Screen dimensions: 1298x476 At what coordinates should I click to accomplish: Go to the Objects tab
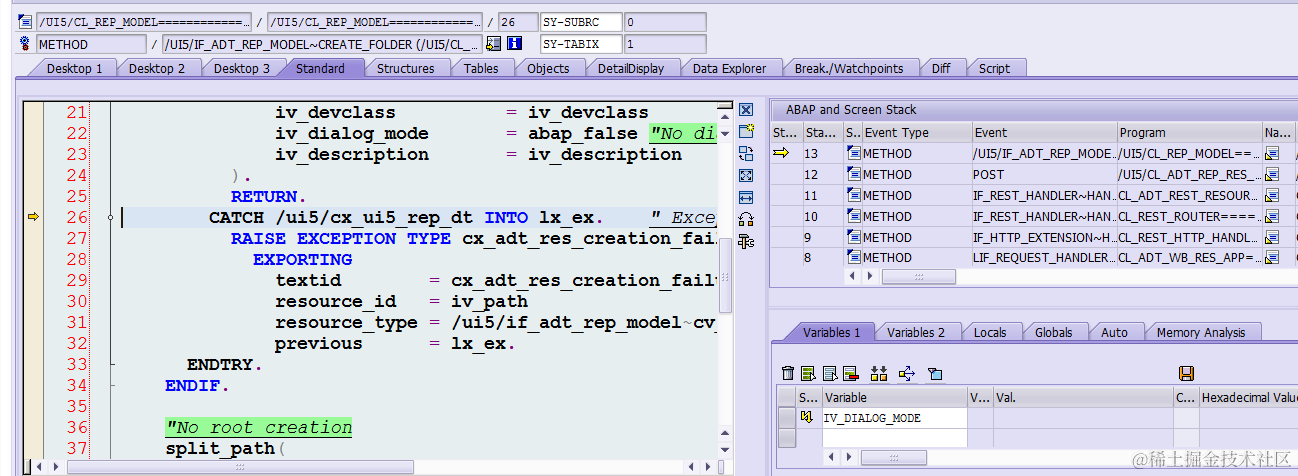(548, 68)
